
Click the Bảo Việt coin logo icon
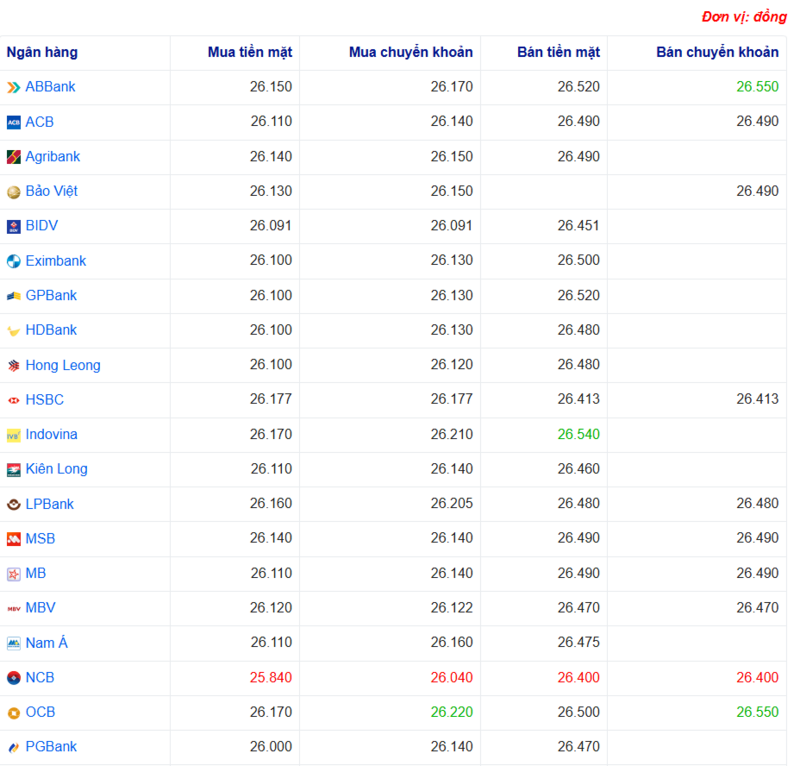click(12, 191)
